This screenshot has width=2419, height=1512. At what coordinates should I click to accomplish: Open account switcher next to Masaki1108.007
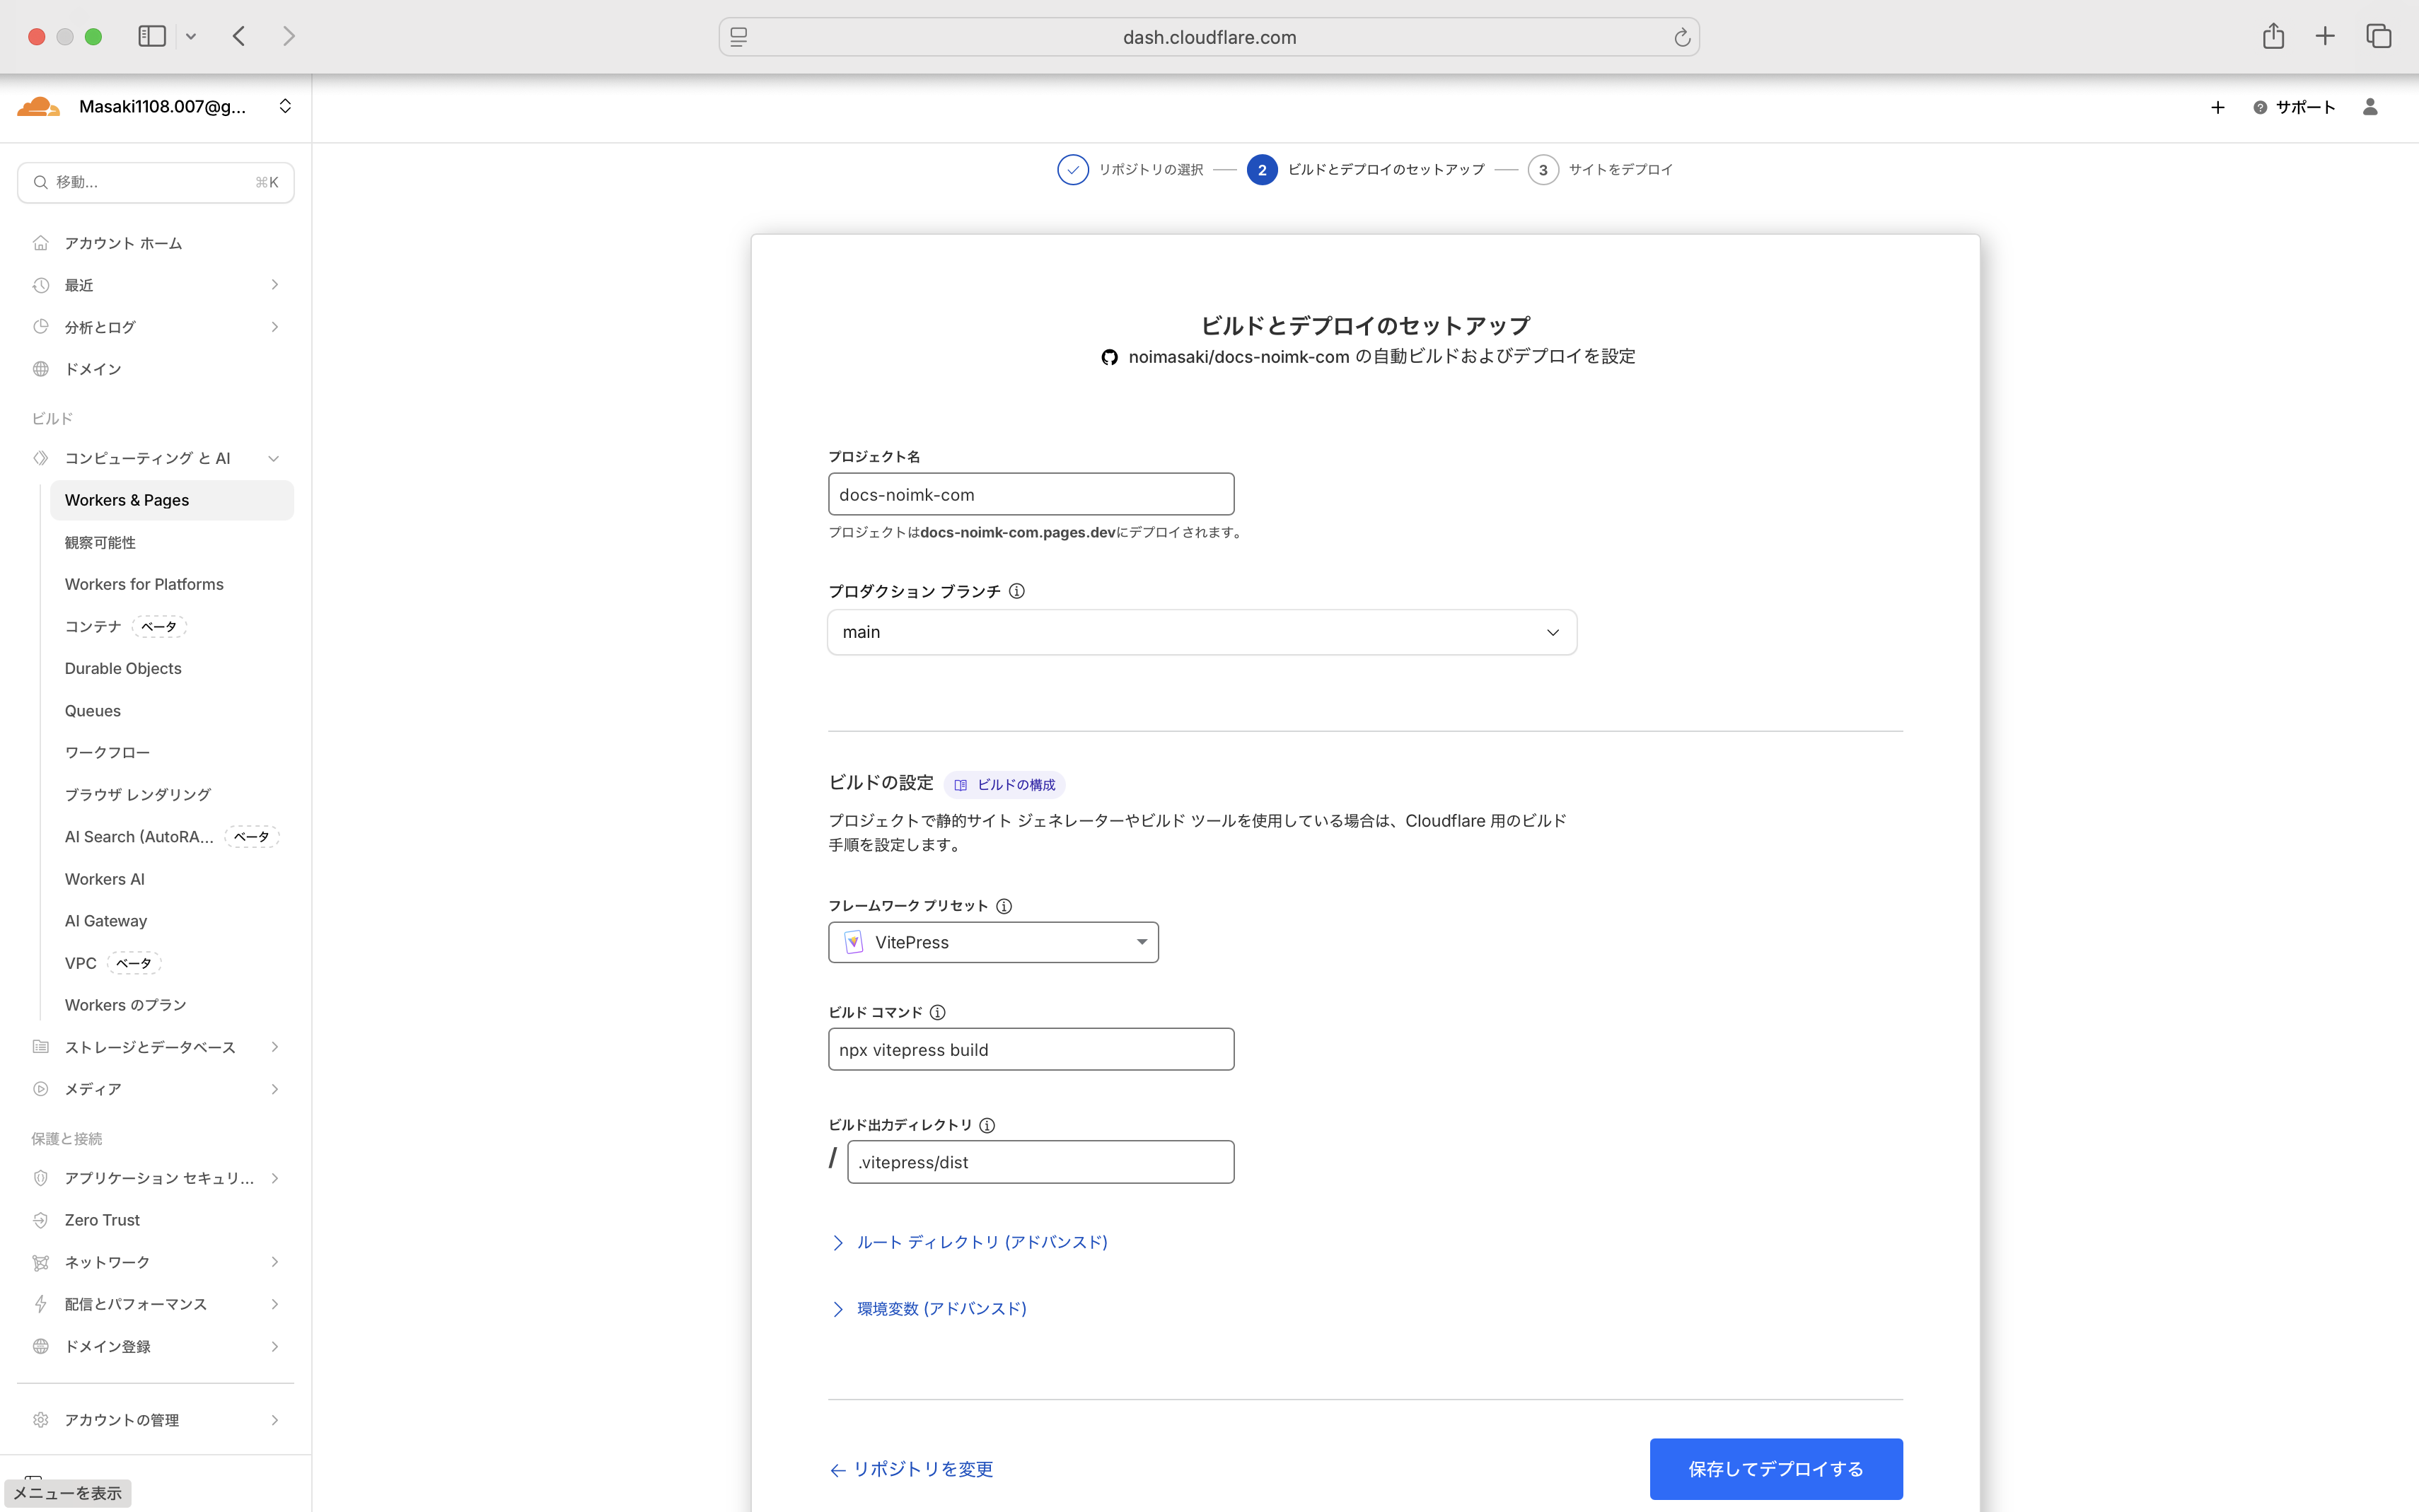pos(285,106)
